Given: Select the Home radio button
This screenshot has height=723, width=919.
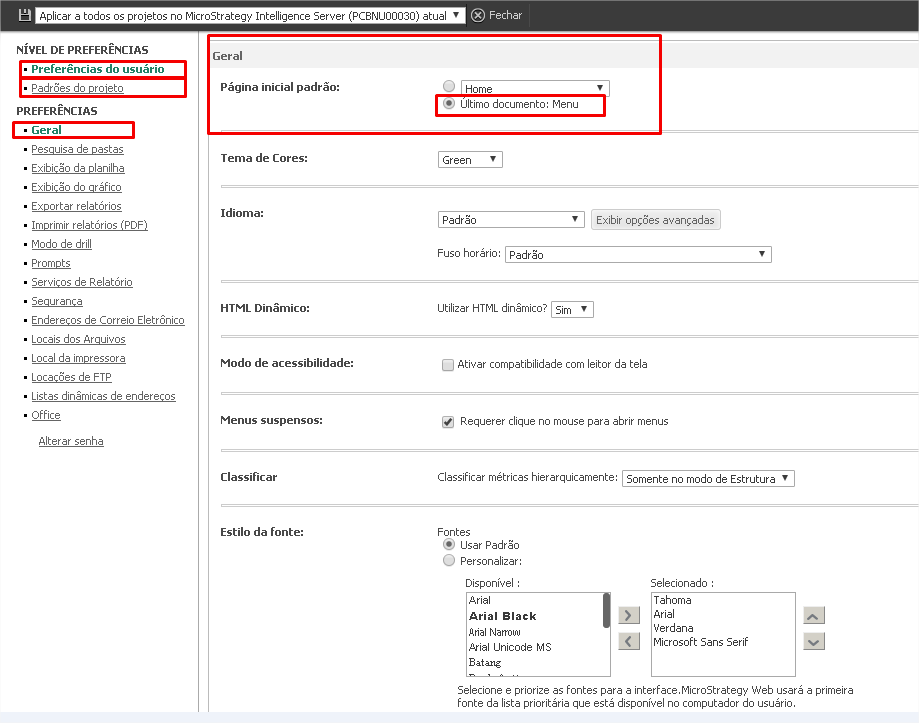Looking at the screenshot, I should pos(449,87).
